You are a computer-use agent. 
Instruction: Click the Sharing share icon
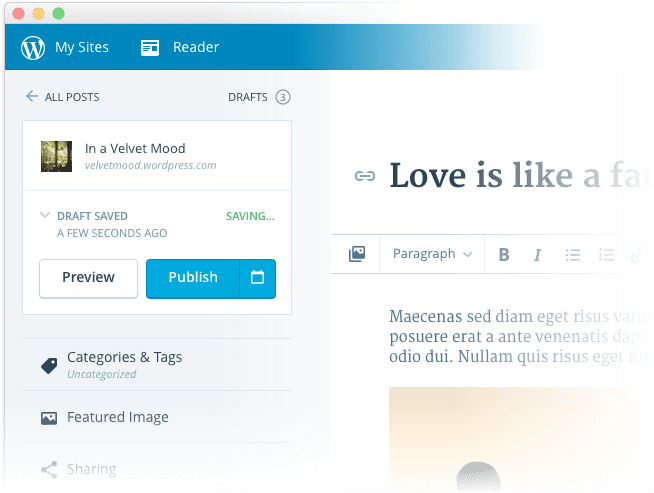(x=49, y=470)
